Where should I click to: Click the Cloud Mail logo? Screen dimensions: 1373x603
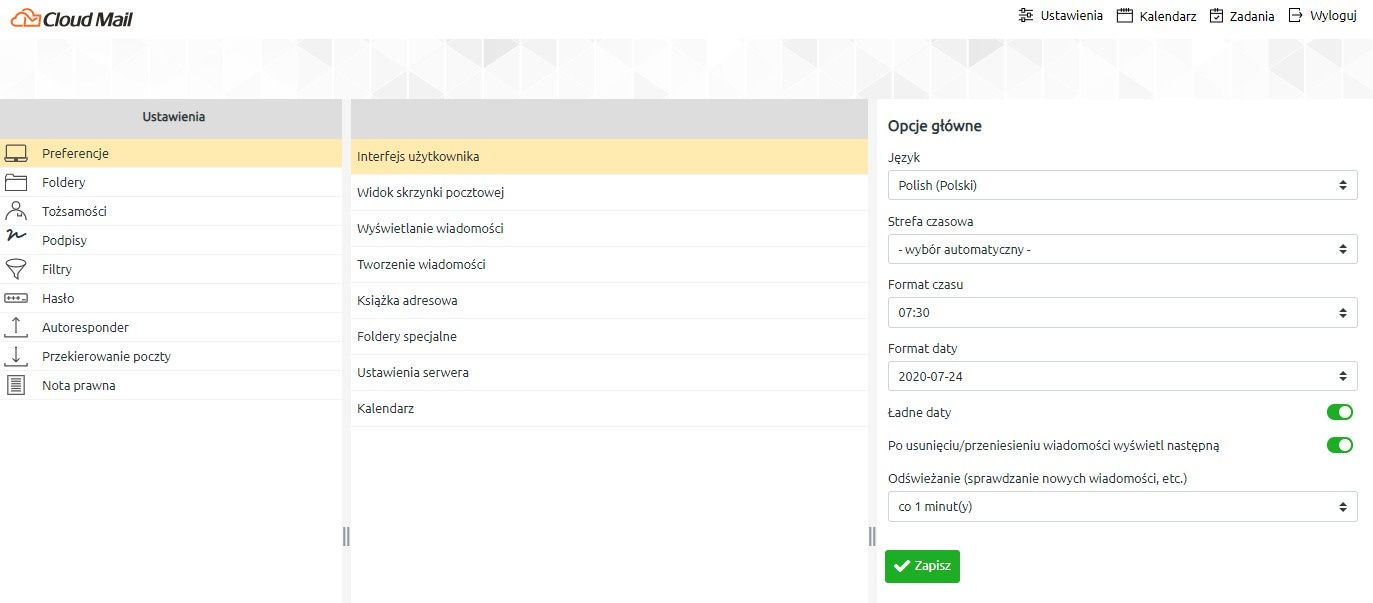coord(72,18)
